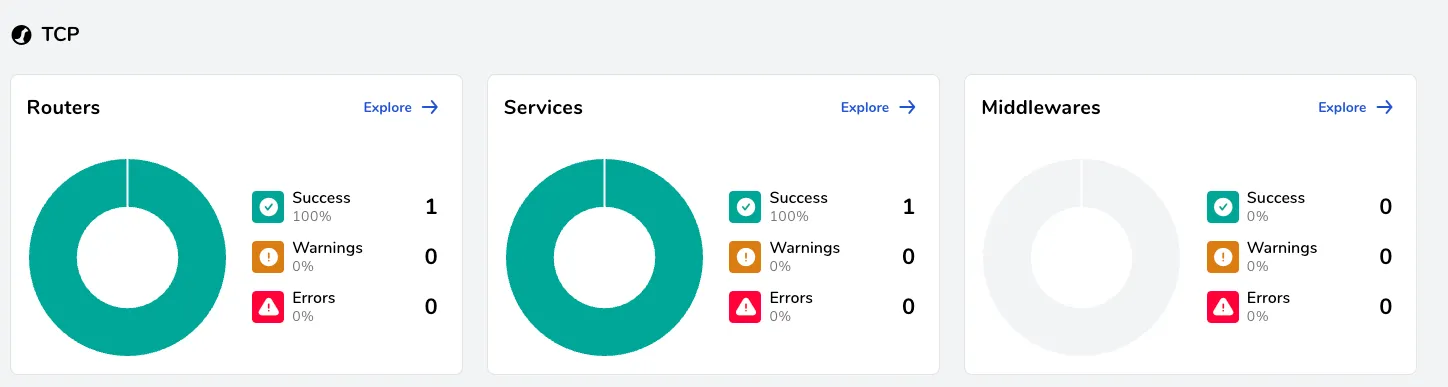This screenshot has height=387, width=1448.
Task: Click the Services green donut chart
Action: coord(604,257)
